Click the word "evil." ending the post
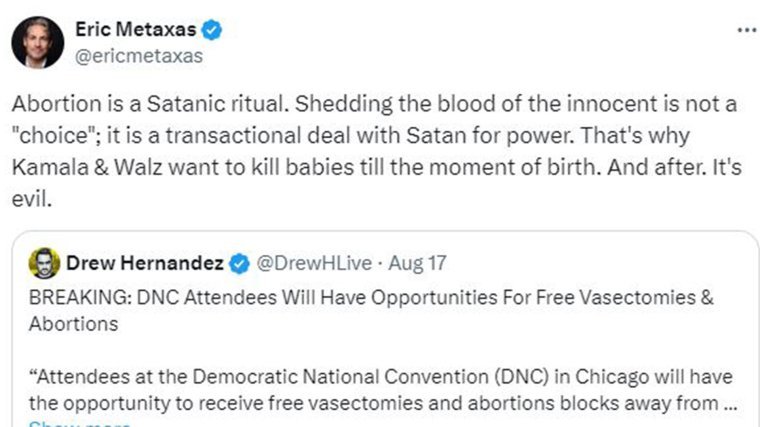Image resolution: width=760 pixels, height=427 pixels. click(35, 192)
